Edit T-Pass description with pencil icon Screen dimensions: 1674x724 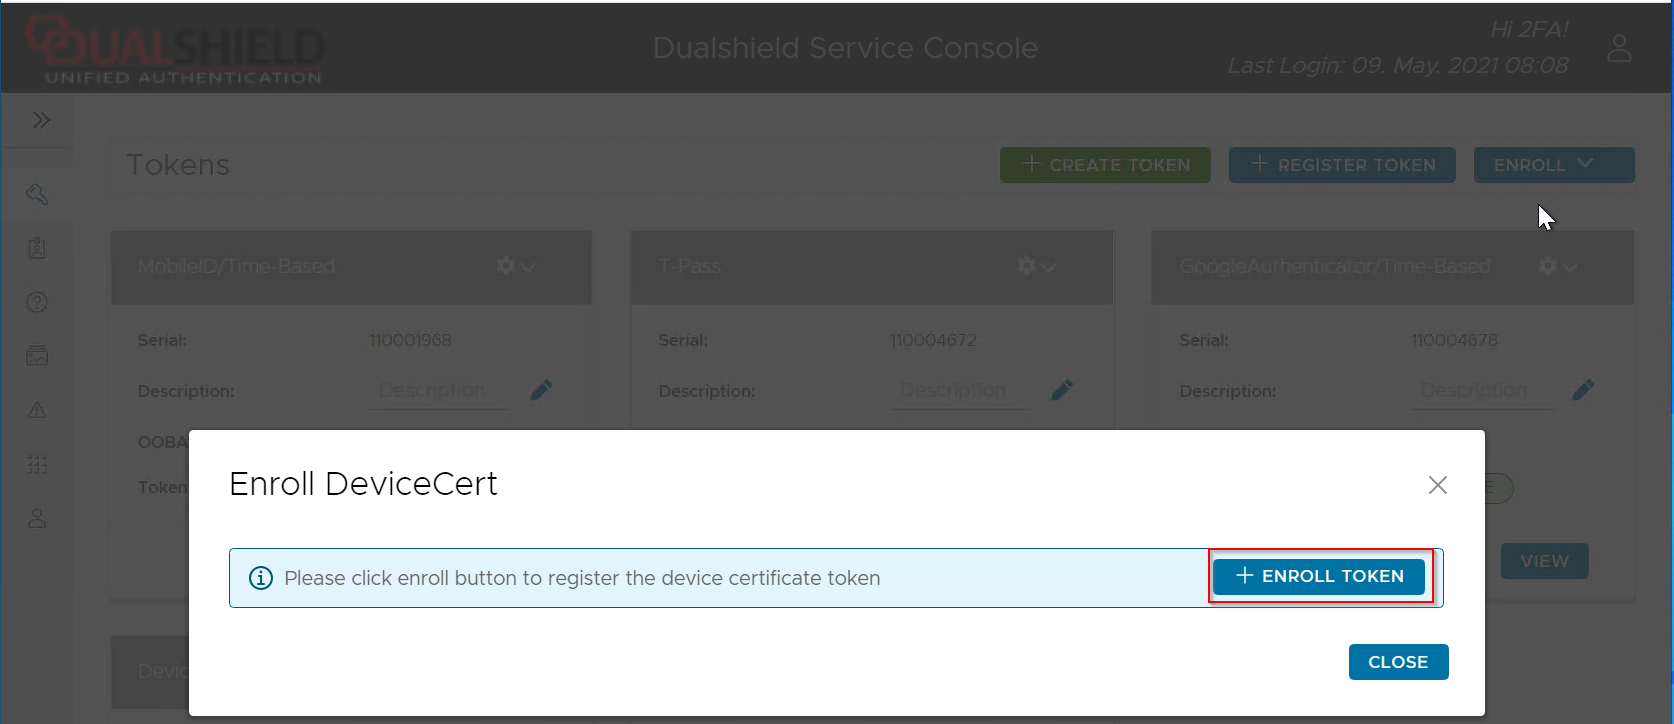click(x=1062, y=390)
